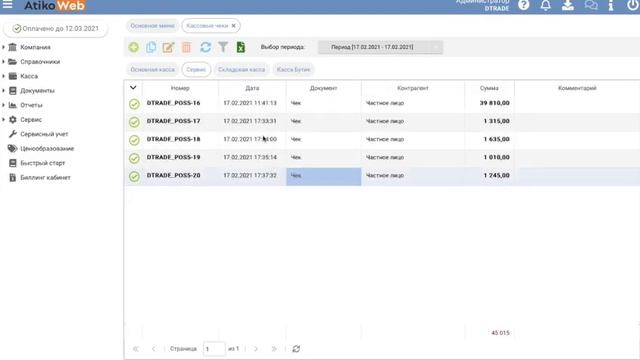Copy the selected receipt
Screen dimensions: 640x360
tap(151, 47)
